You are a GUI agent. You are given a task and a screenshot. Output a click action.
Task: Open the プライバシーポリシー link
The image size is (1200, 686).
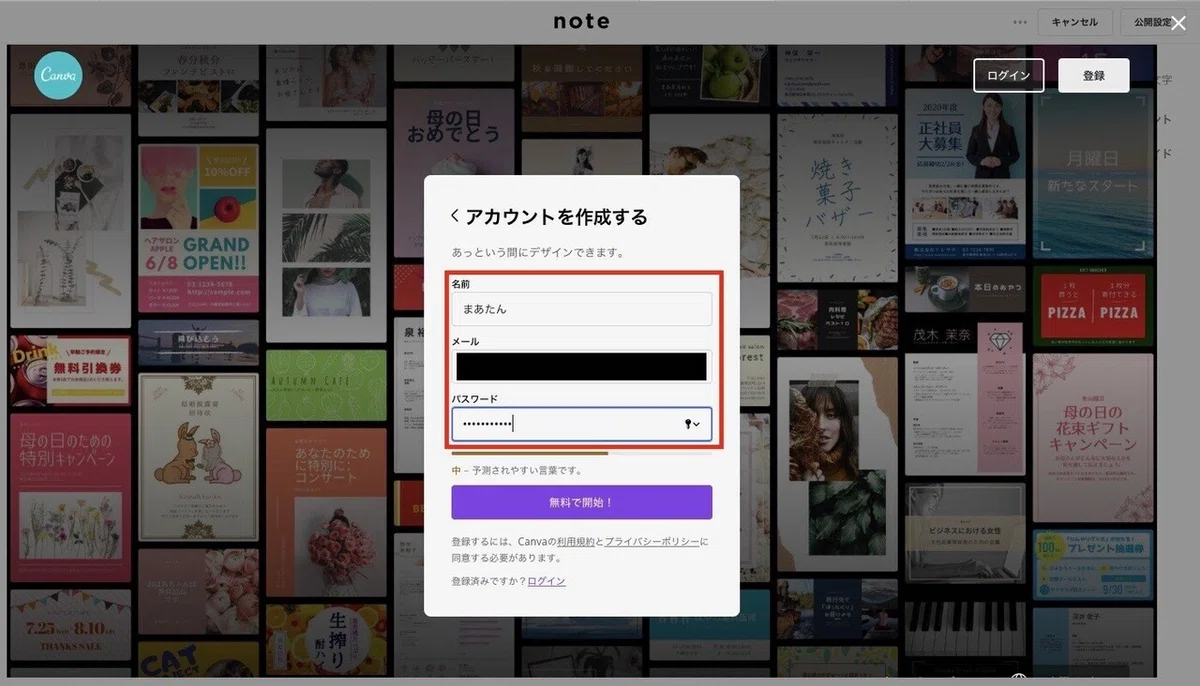tap(651, 541)
